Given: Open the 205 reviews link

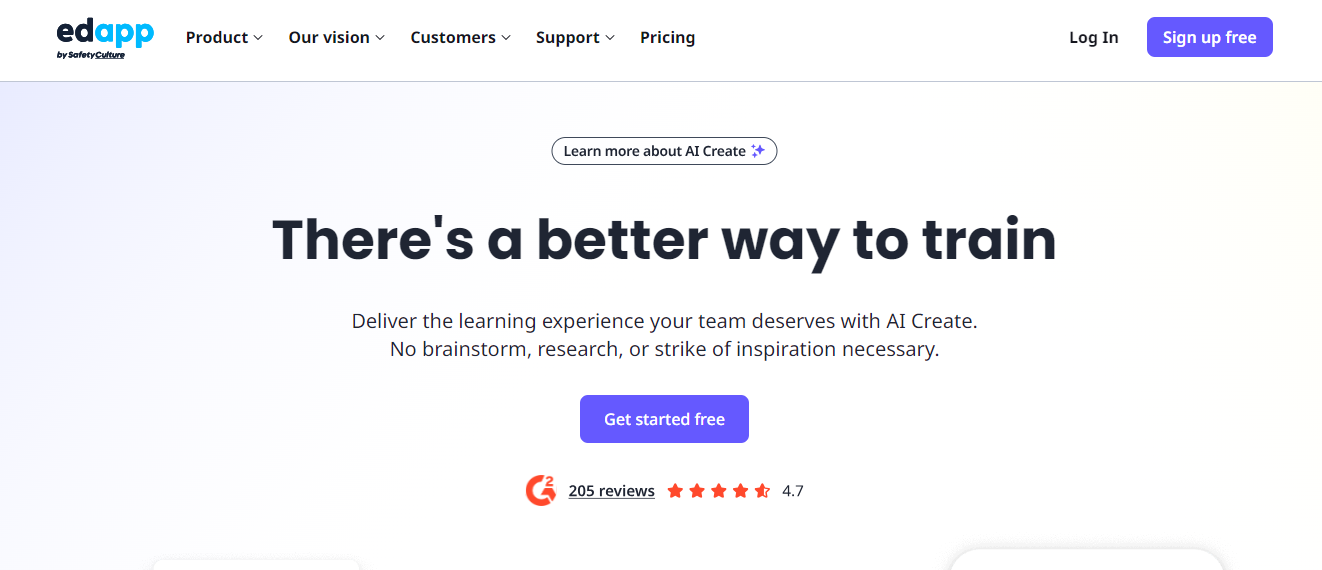Looking at the screenshot, I should tap(611, 491).
